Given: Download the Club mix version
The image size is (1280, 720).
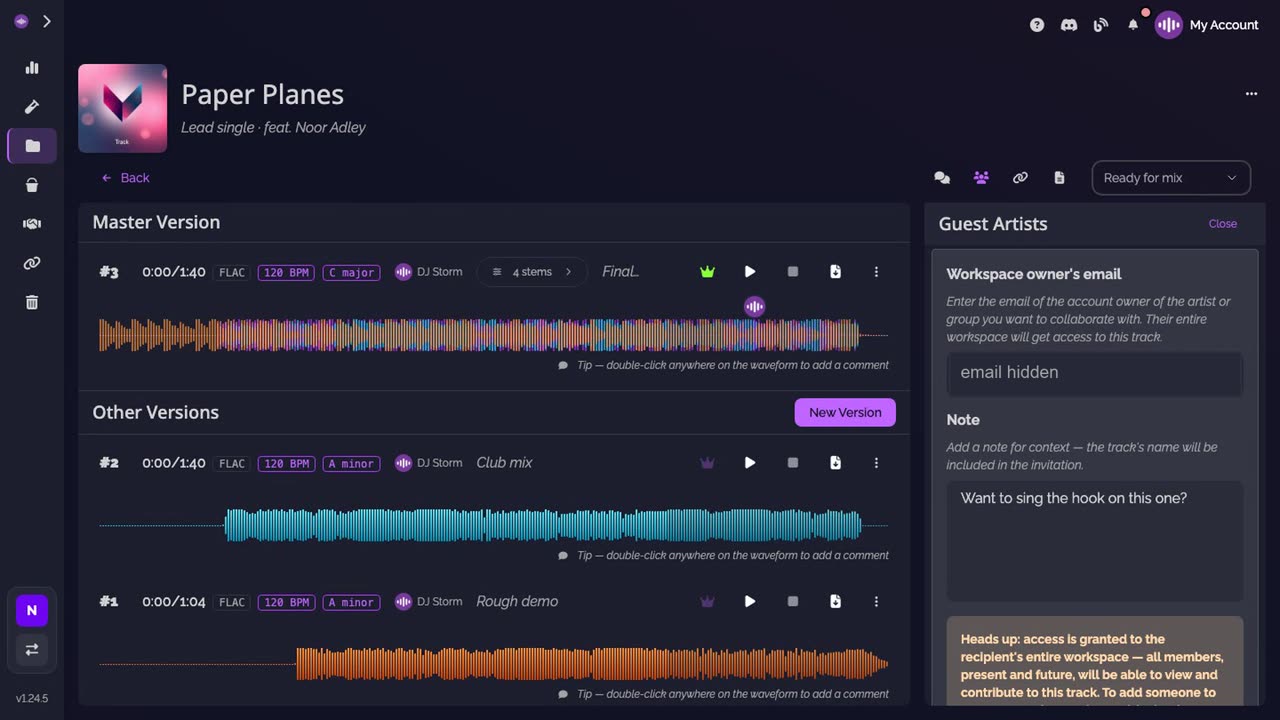Looking at the screenshot, I should [x=835, y=463].
